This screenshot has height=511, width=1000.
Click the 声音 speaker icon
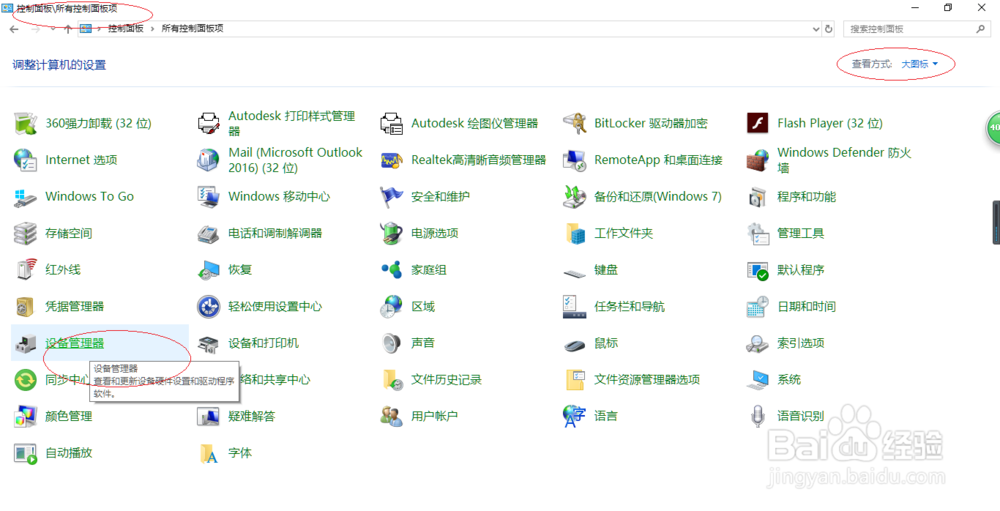click(x=391, y=343)
